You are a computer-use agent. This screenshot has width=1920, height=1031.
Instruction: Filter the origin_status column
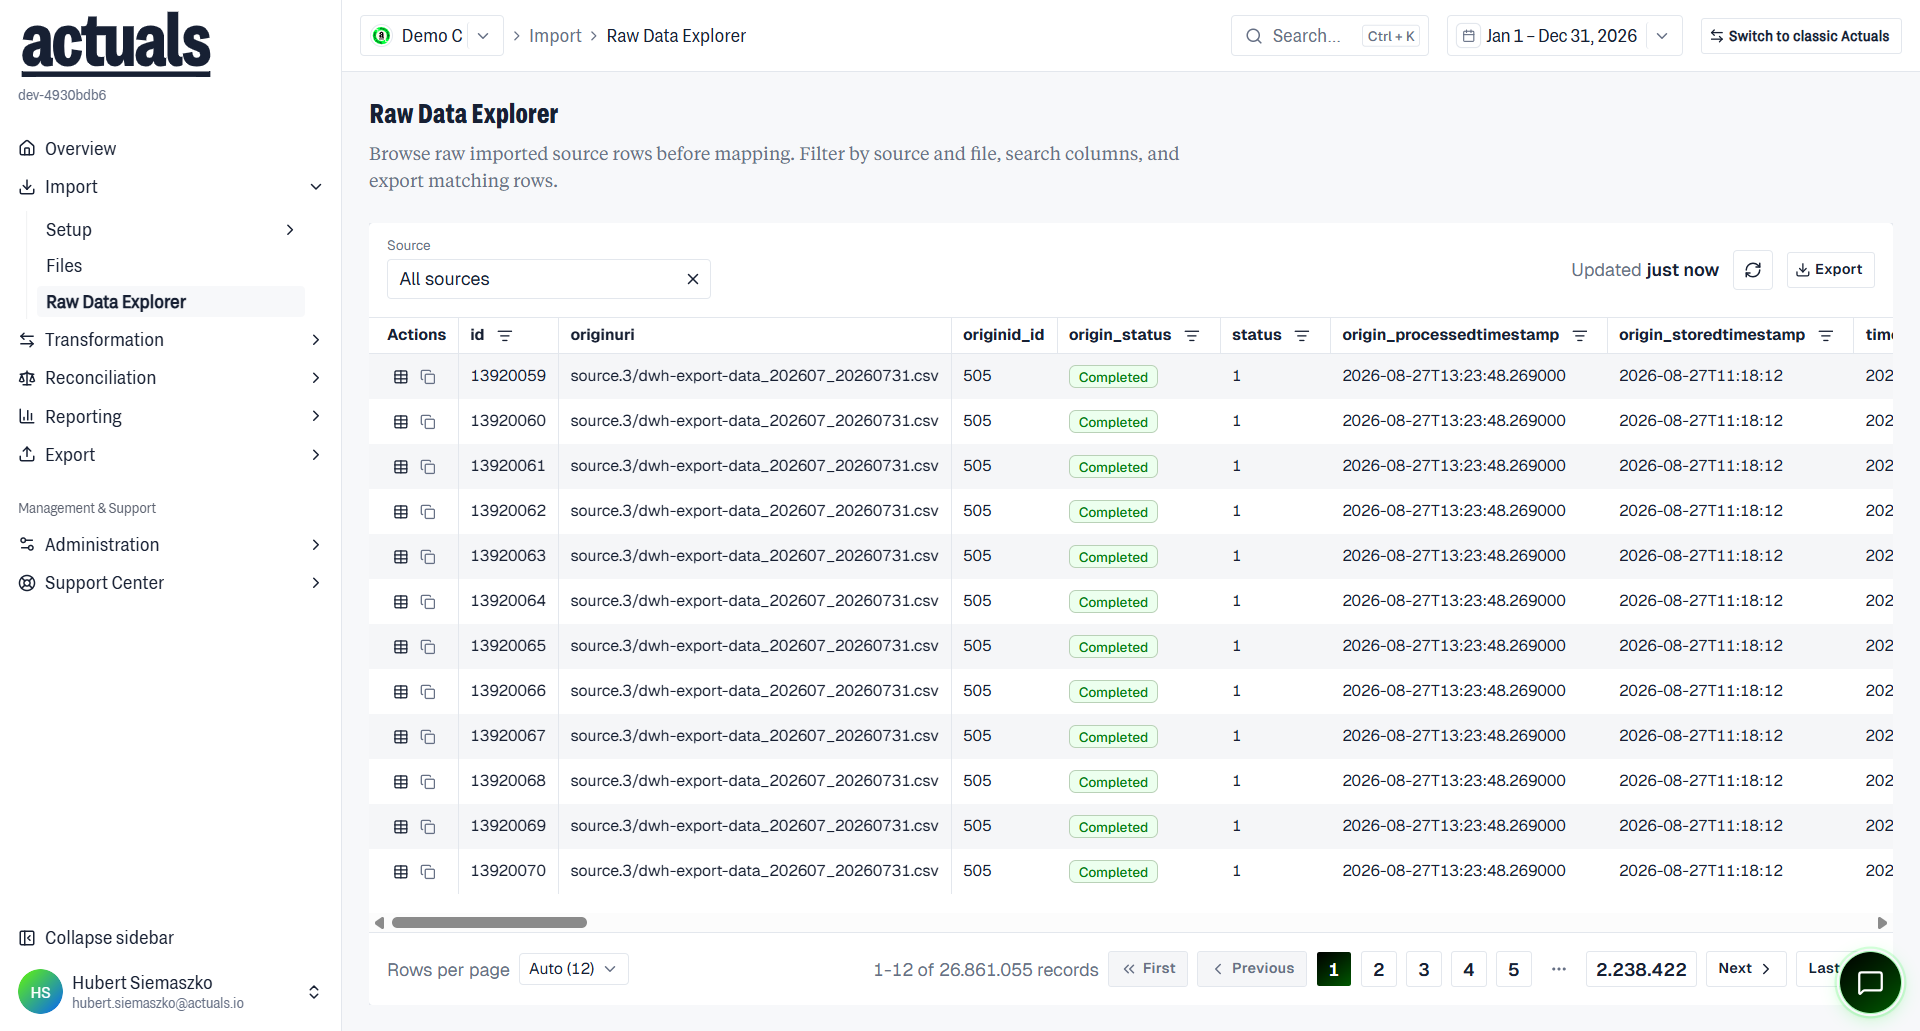[x=1192, y=336]
